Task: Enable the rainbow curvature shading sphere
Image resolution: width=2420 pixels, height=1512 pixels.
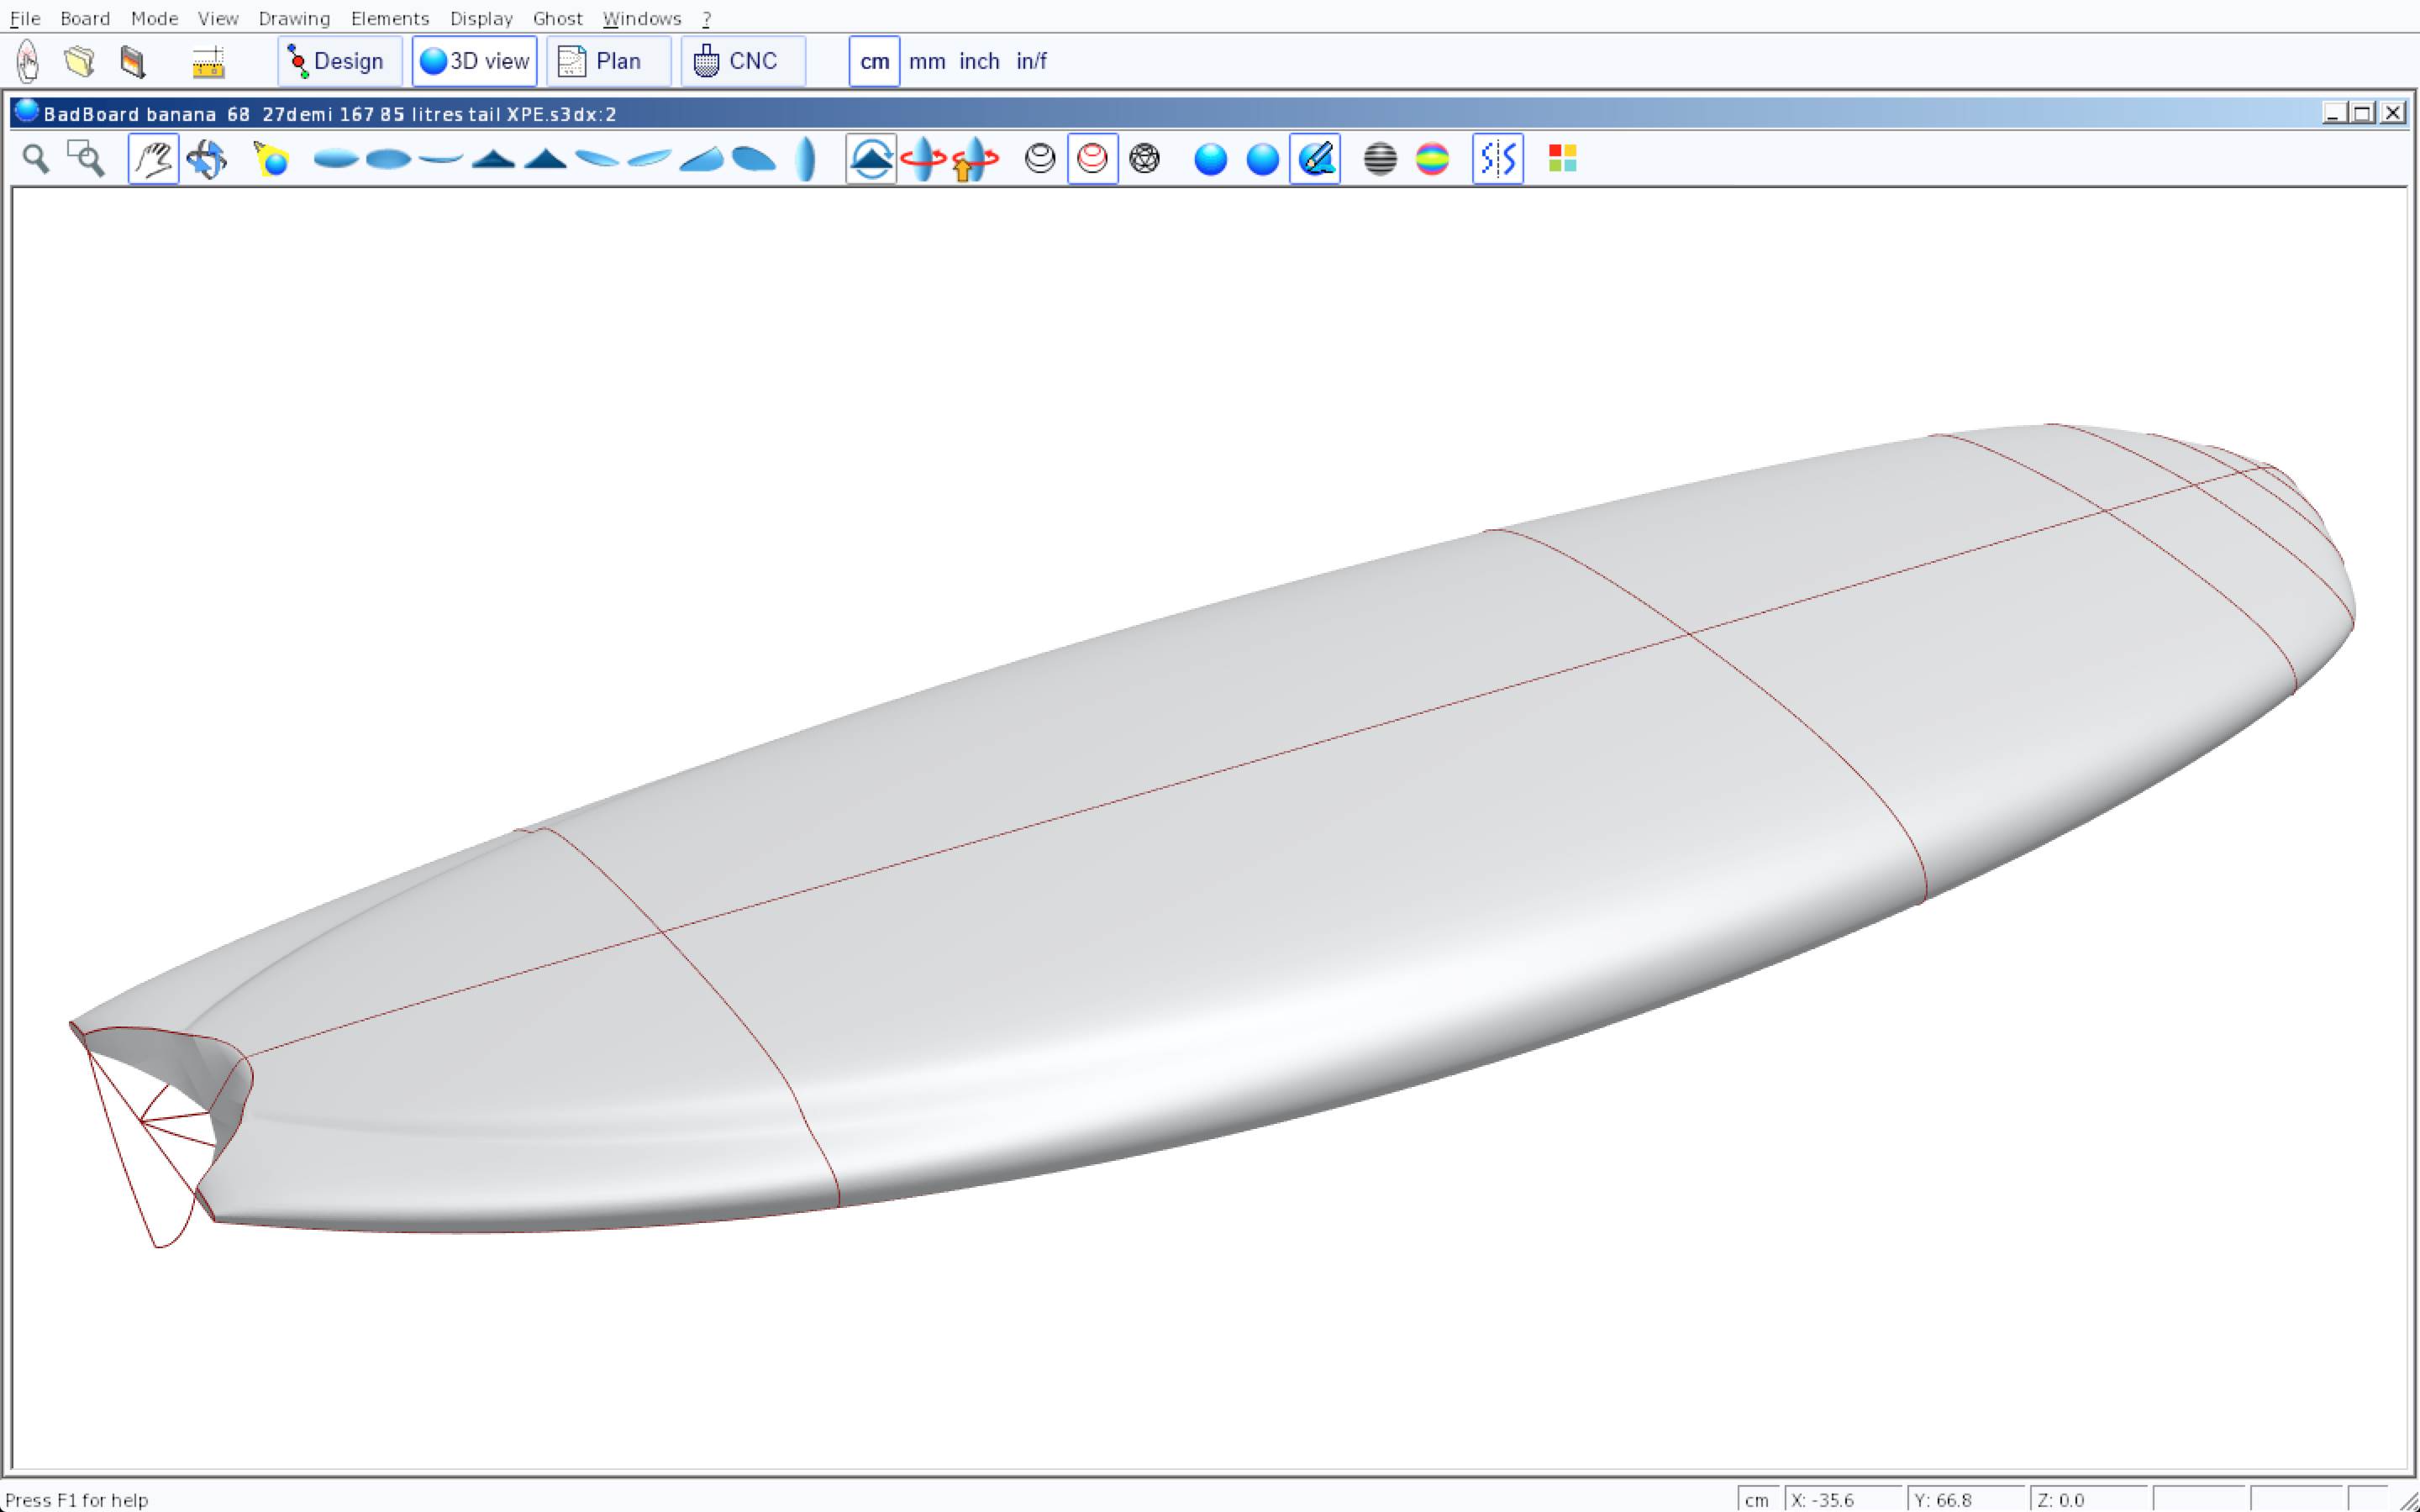Action: point(1432,159)
